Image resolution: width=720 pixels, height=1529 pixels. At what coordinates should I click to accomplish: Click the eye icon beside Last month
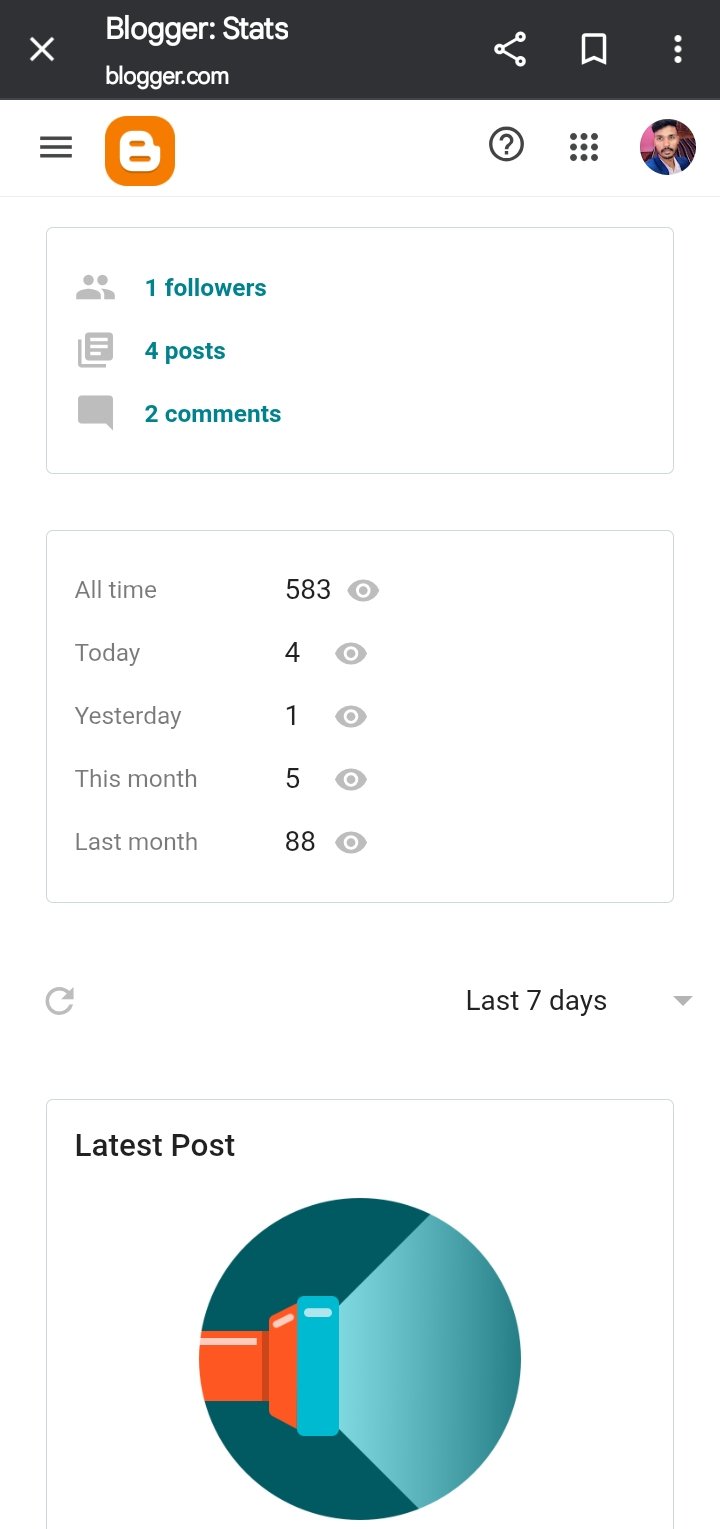[351, 843]
